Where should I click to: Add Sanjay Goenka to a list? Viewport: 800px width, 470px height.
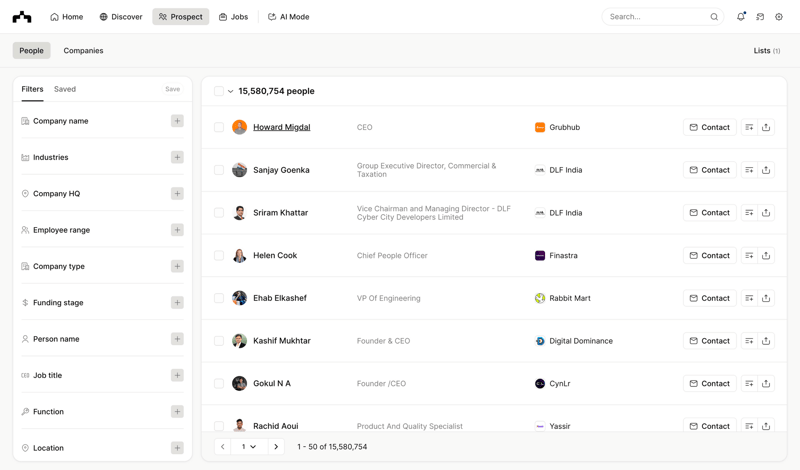click(x=749, y=170)
